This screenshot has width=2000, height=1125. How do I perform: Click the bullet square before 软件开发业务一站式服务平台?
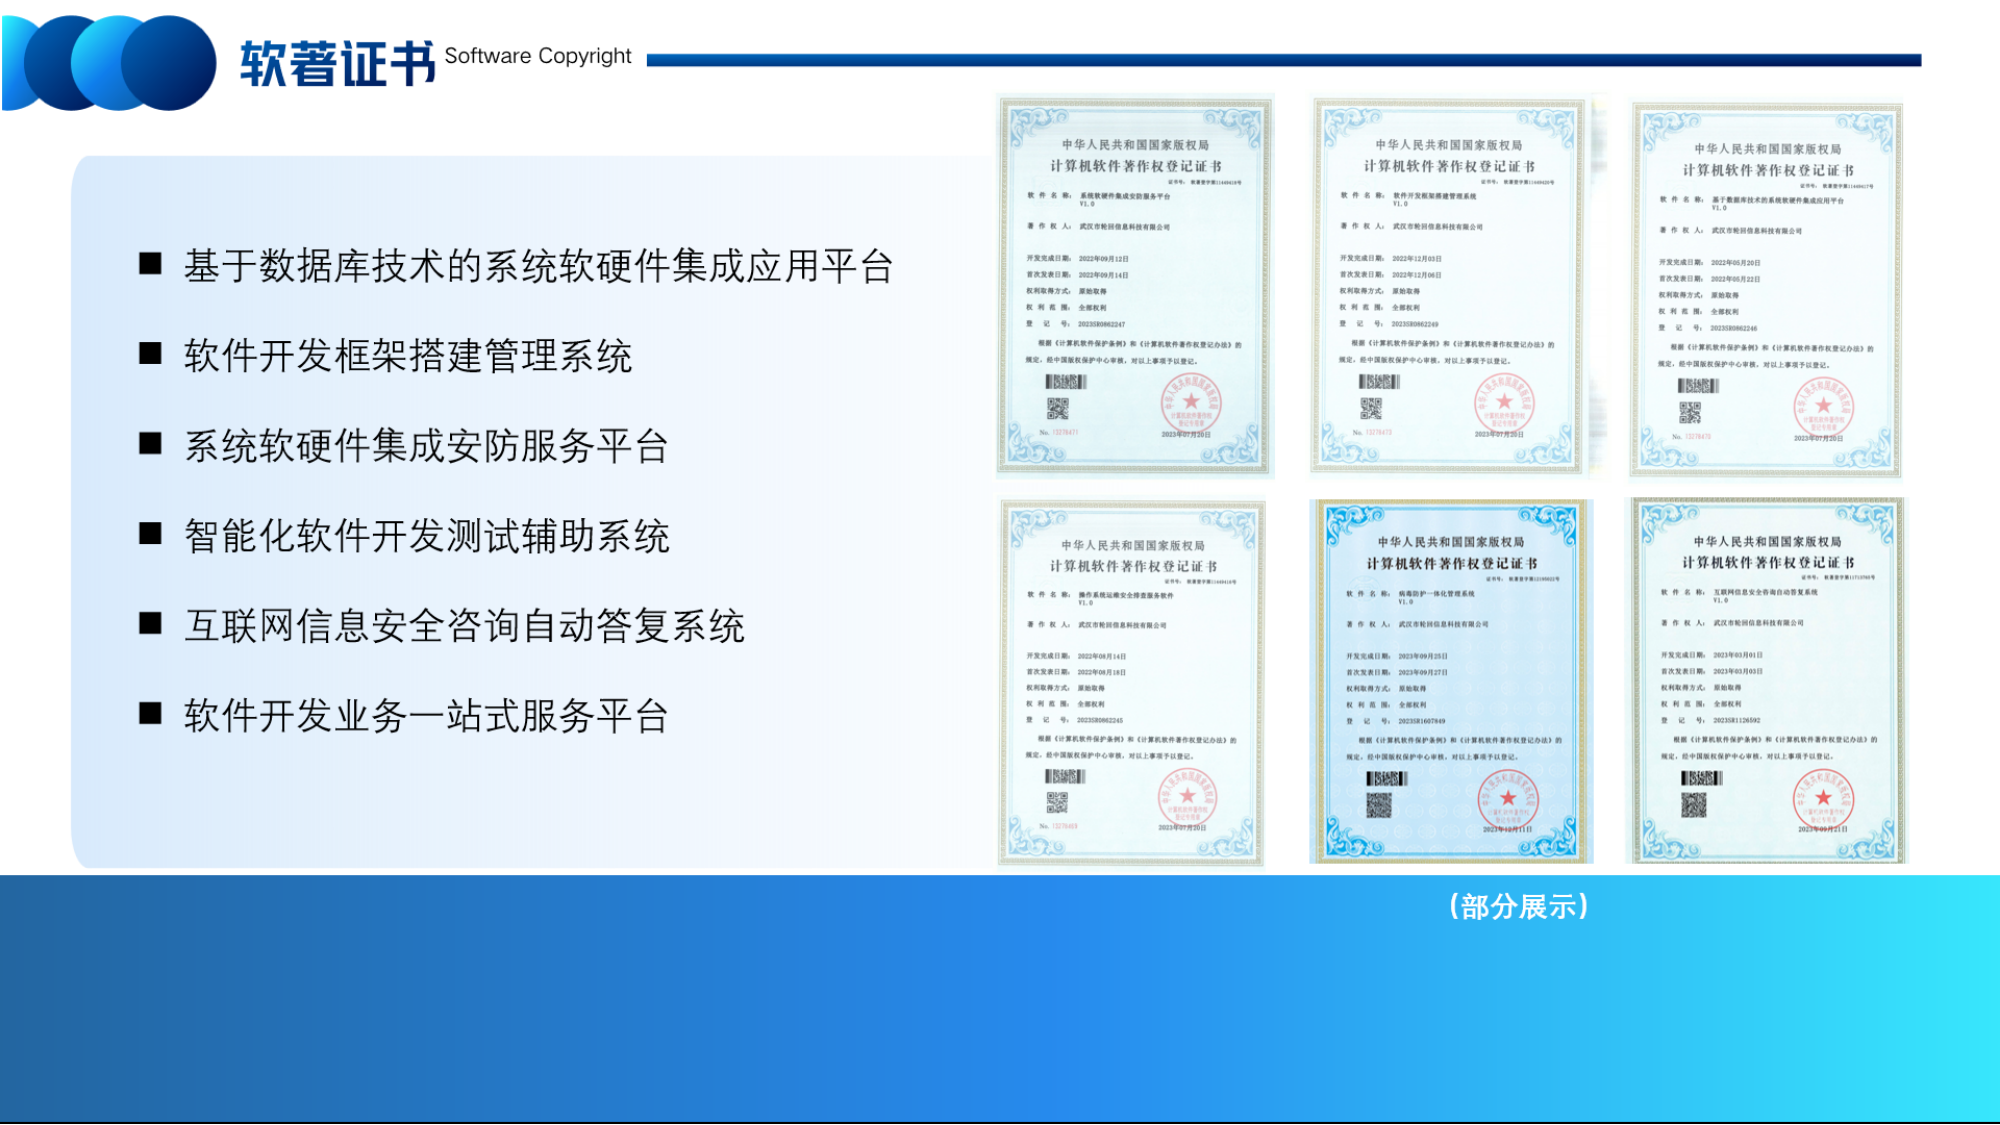[151, 714]
